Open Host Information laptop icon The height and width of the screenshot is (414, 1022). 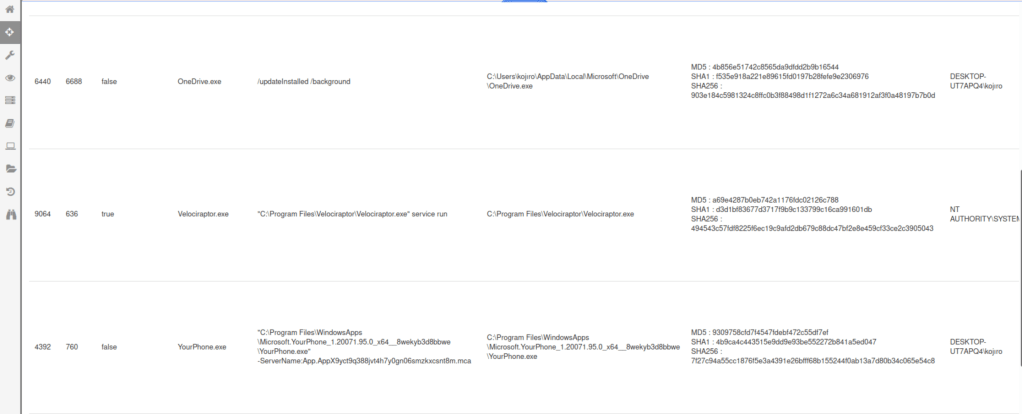pyautogui.click(x=10, y=146)
